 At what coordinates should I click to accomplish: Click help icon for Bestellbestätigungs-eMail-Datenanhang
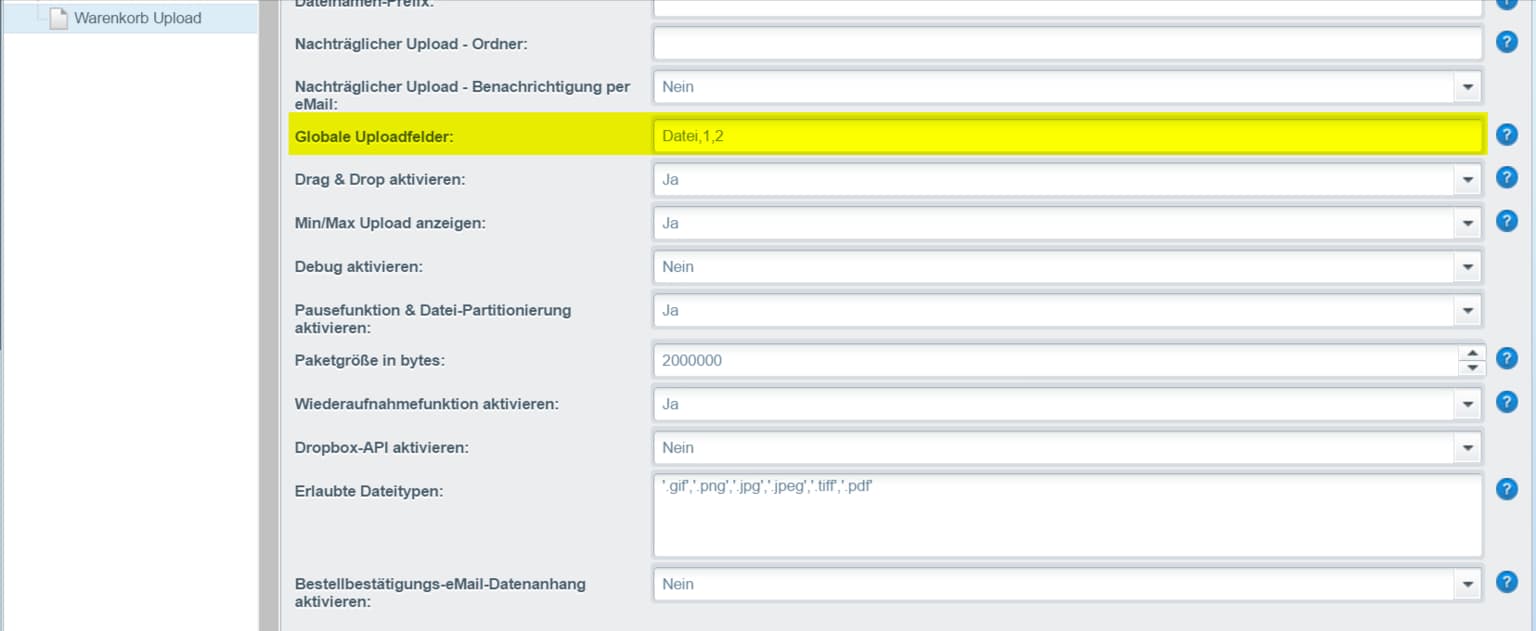coord(1506,582)
